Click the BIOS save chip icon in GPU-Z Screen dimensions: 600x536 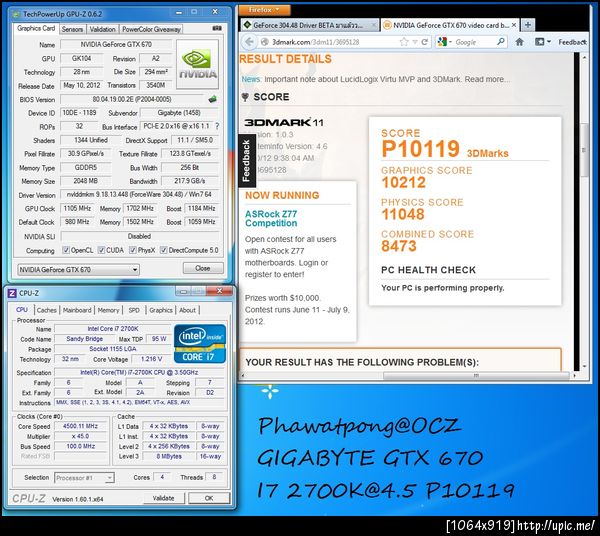click(x=213, y=99)
